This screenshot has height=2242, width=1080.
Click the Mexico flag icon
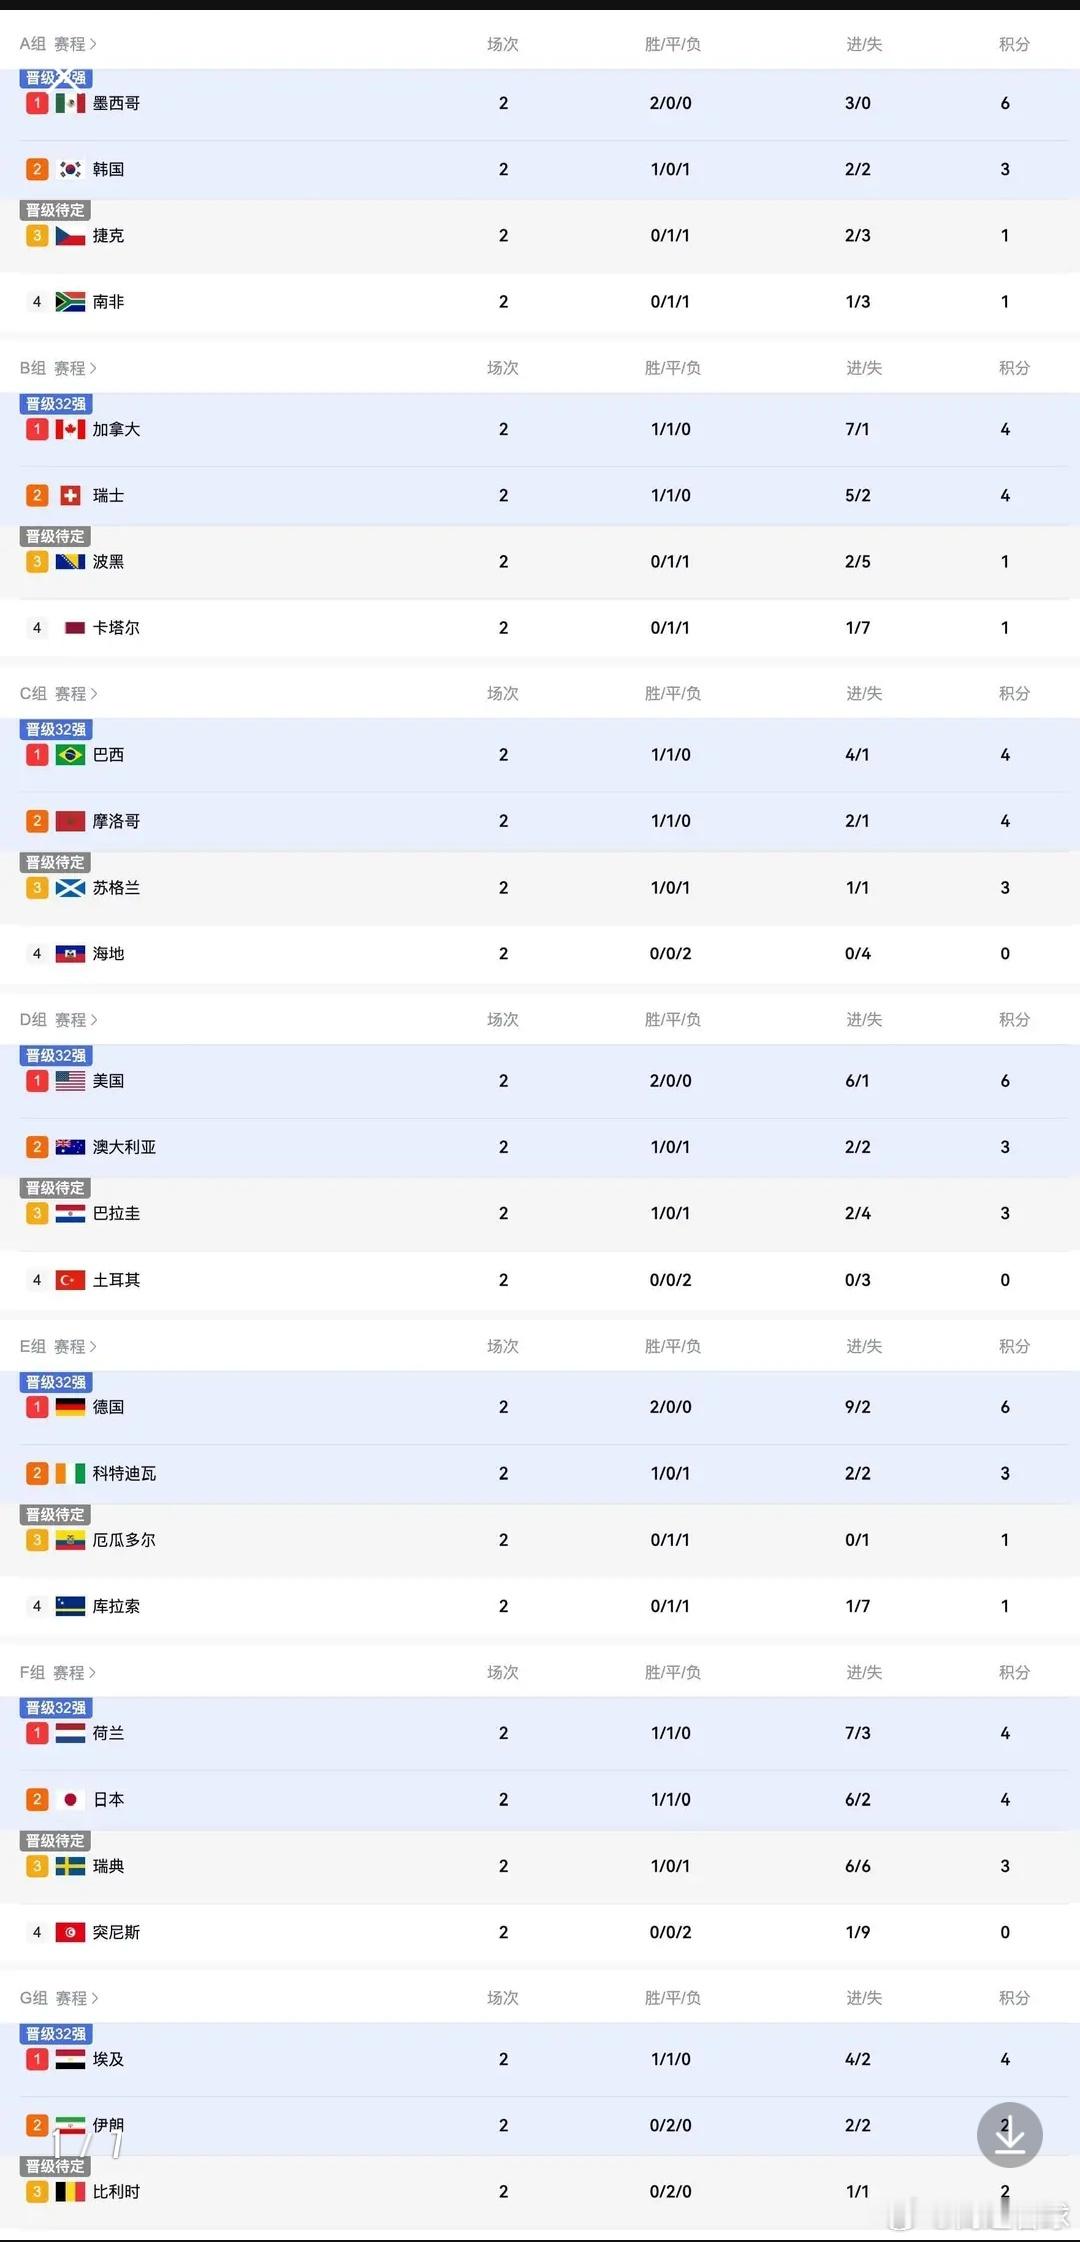70,103
